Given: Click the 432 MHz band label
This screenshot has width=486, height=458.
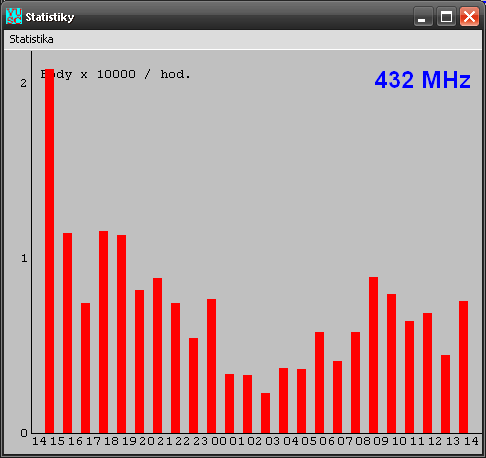Looking at the screenshot, I should (422, 80).
